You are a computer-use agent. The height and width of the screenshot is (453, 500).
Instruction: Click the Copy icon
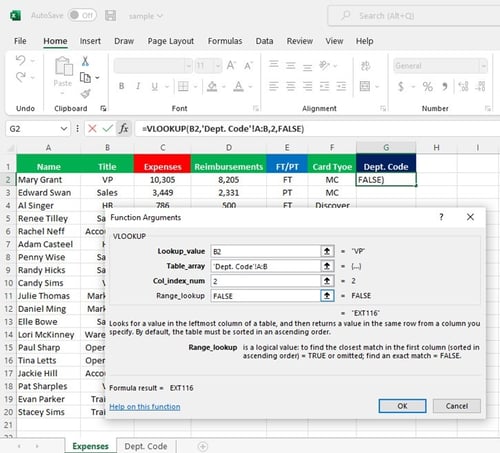tap(85, 78)
